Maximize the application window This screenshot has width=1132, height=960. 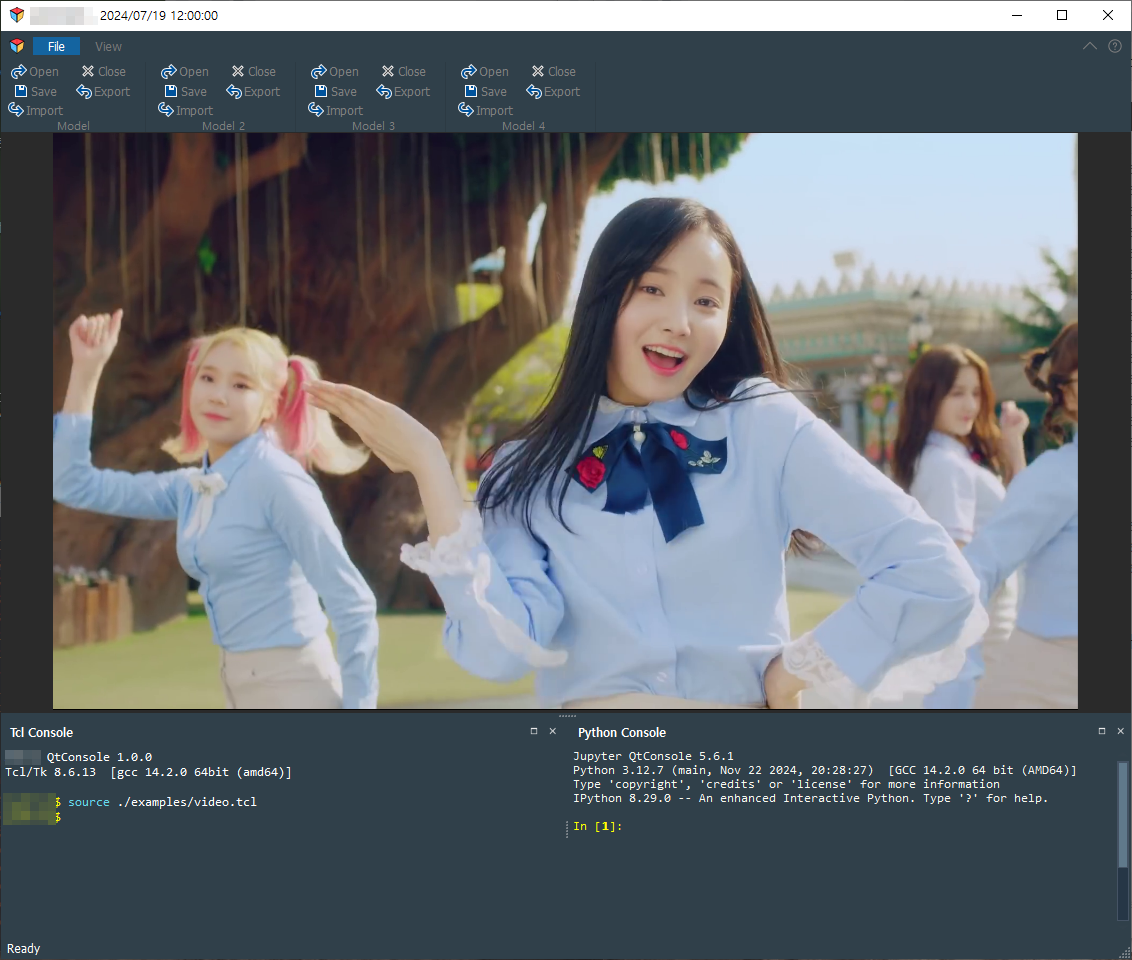(x=1062, y=15)
